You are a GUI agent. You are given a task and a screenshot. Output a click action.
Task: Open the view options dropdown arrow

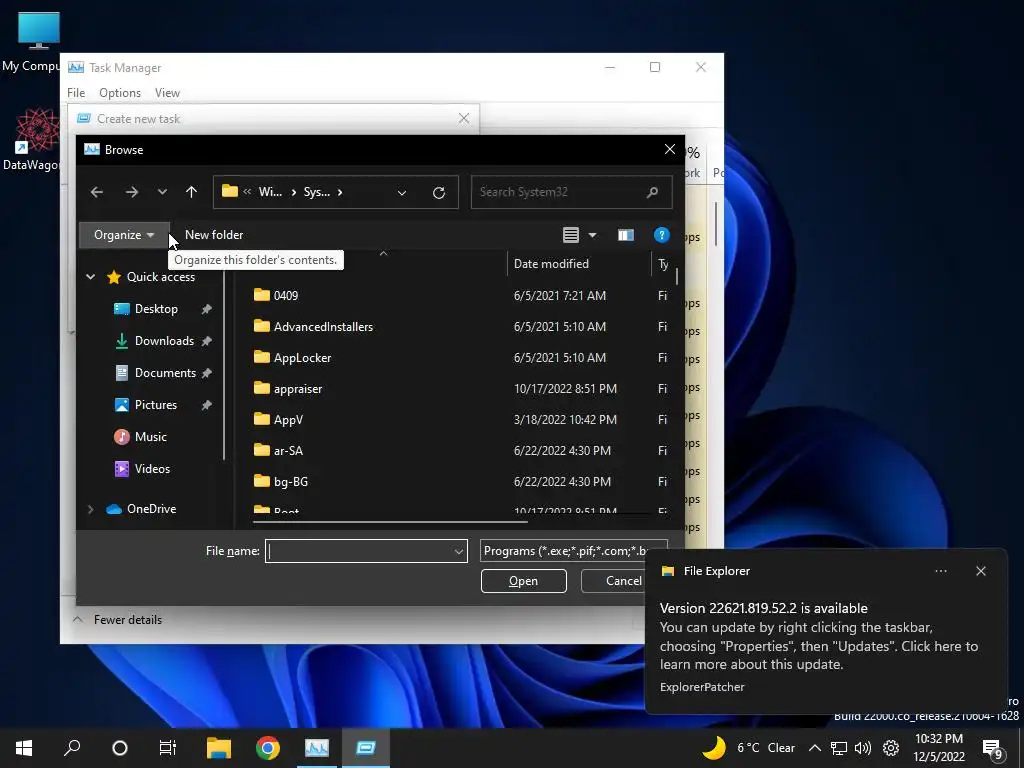(x=592, y=235)
